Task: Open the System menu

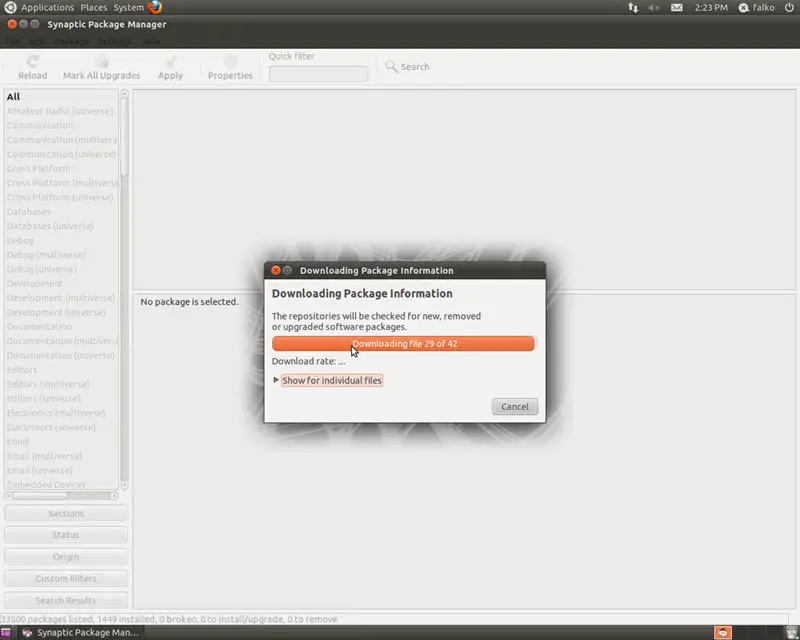Action: pos(129,8)
